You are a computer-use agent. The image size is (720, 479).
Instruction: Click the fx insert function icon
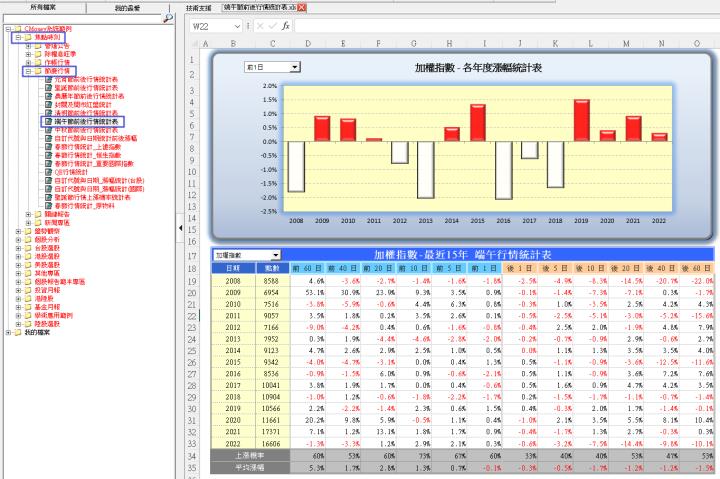[x=286, y=26]
